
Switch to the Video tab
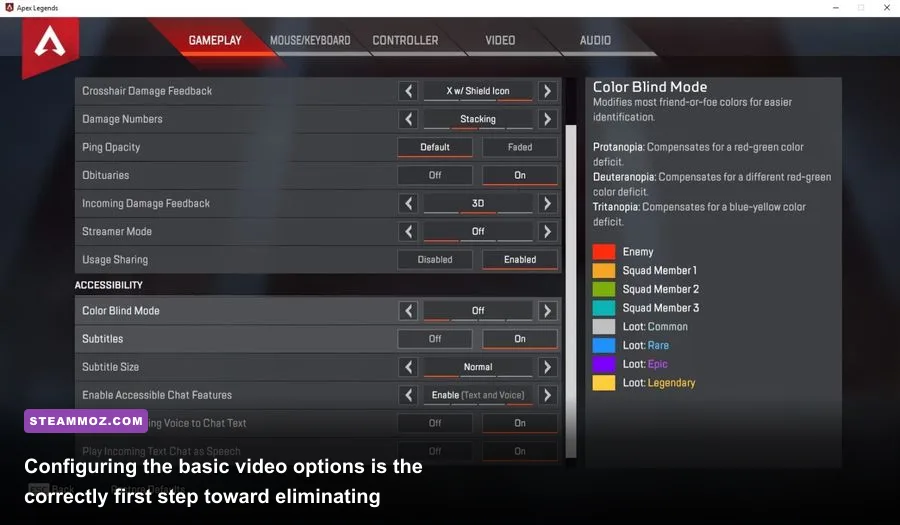[x=500, y=40]
